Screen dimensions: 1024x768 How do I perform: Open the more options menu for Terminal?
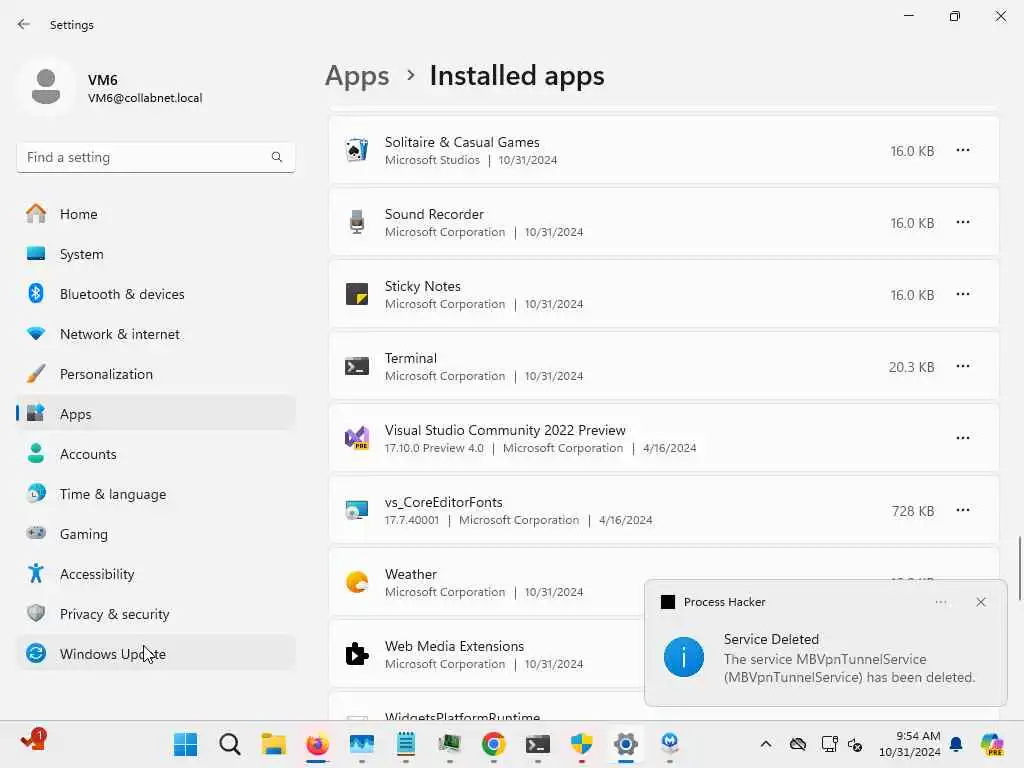pyautogui.click(x=963, y=366)
